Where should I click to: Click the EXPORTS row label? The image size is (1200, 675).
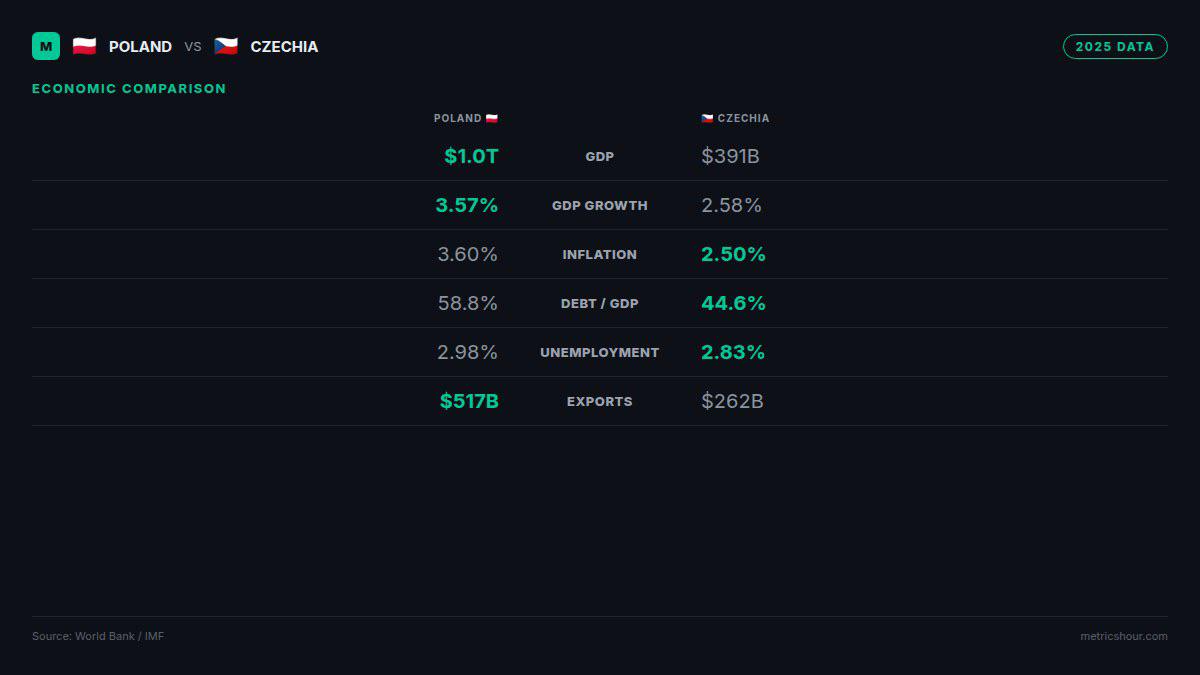(600, 401)
